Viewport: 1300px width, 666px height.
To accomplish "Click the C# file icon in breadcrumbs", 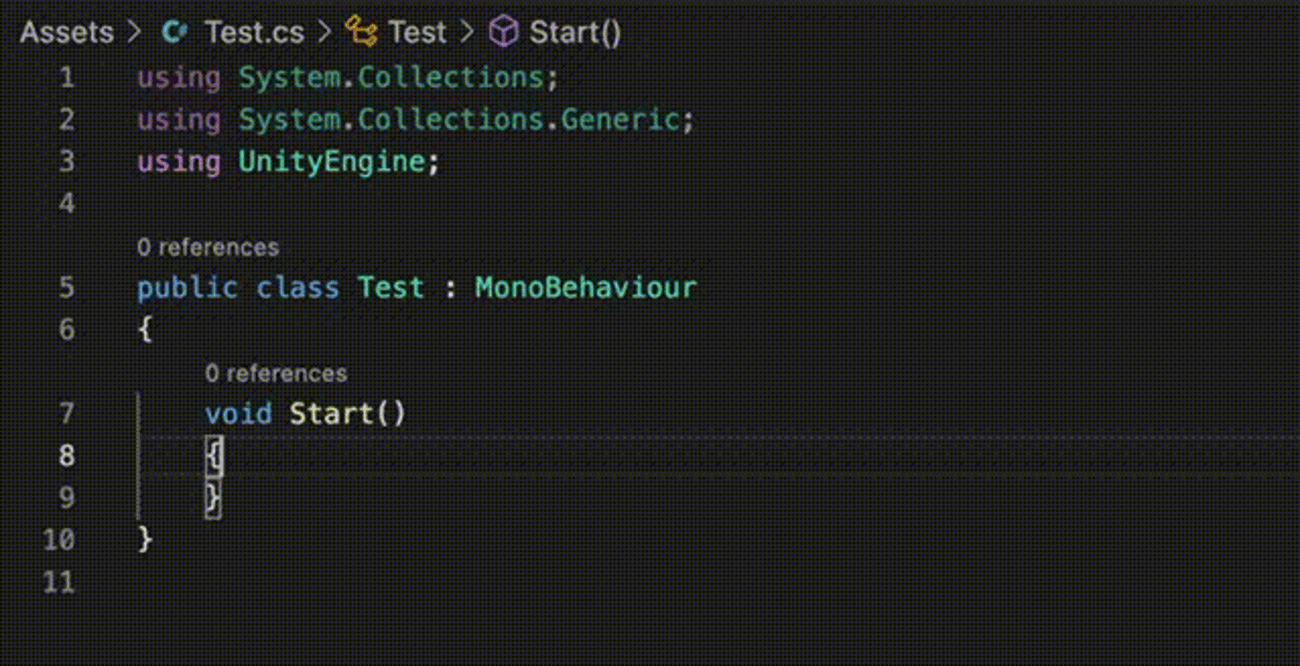I will click(x=174, y=32).
